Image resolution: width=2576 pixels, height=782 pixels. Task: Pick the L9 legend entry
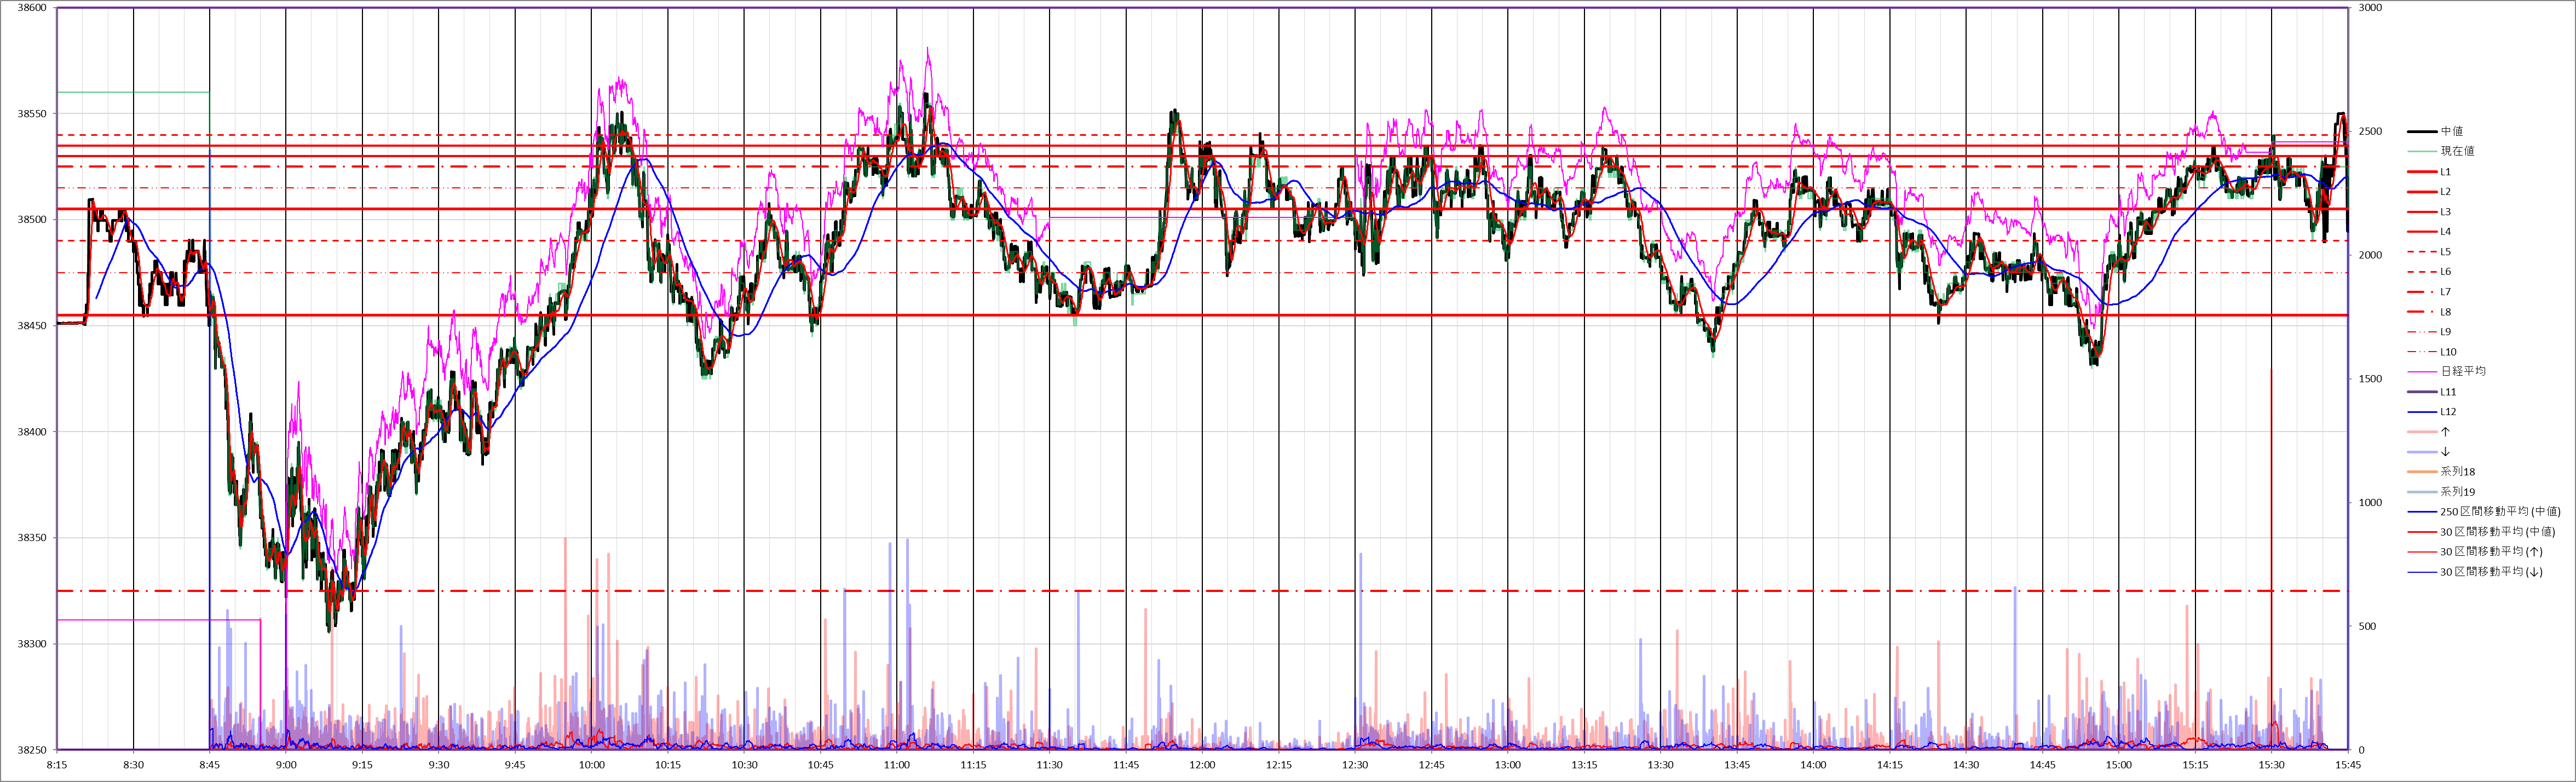click(2428, 332)
